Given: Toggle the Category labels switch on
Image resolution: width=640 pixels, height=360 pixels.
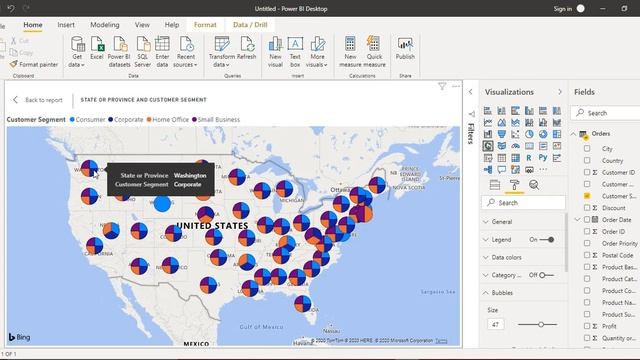Looking at the screenshot, I should [546, 275].
